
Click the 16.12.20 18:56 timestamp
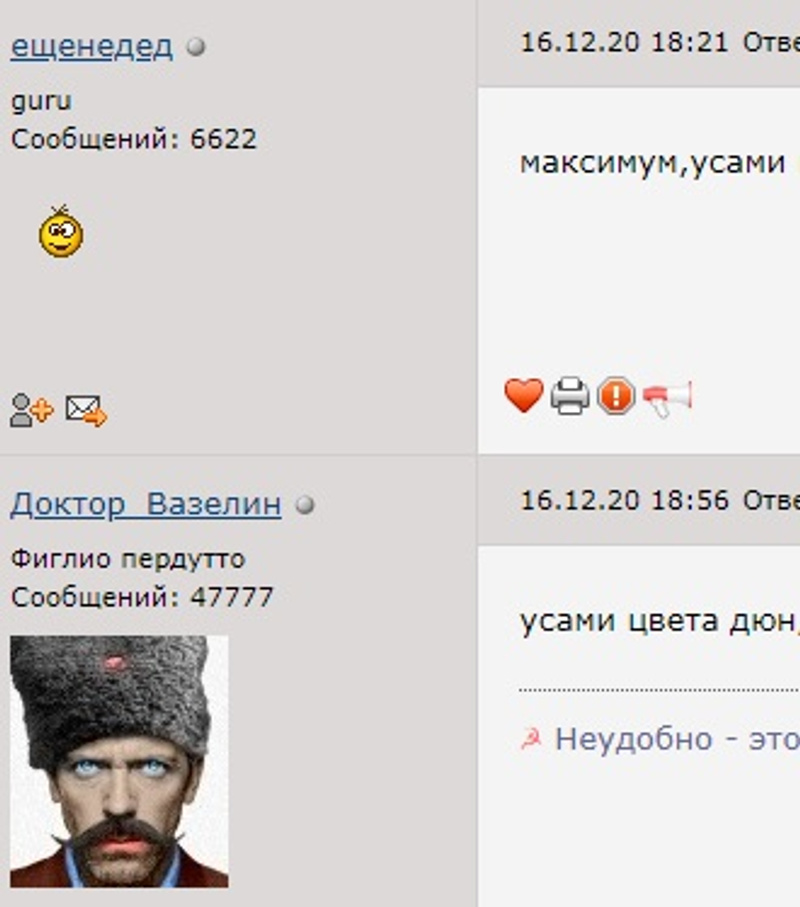pos(625,501)
